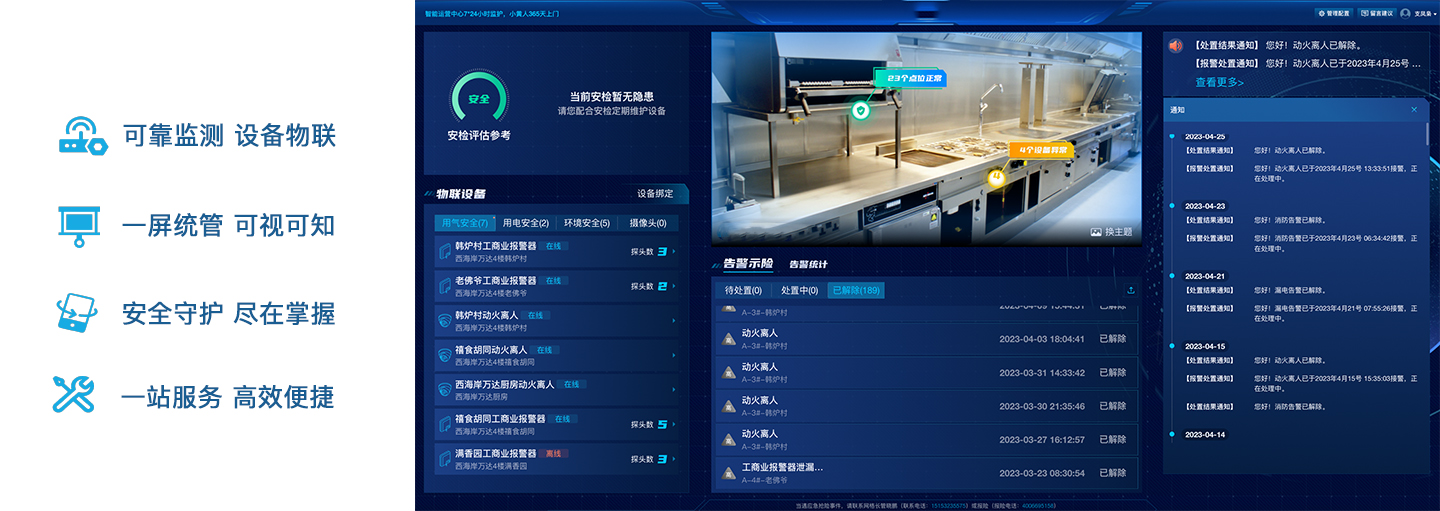The height and width of the screenshot is (511, 1440).
Task: Switch to the 用电安全(2) tab
Action: (x=525, y=223)
